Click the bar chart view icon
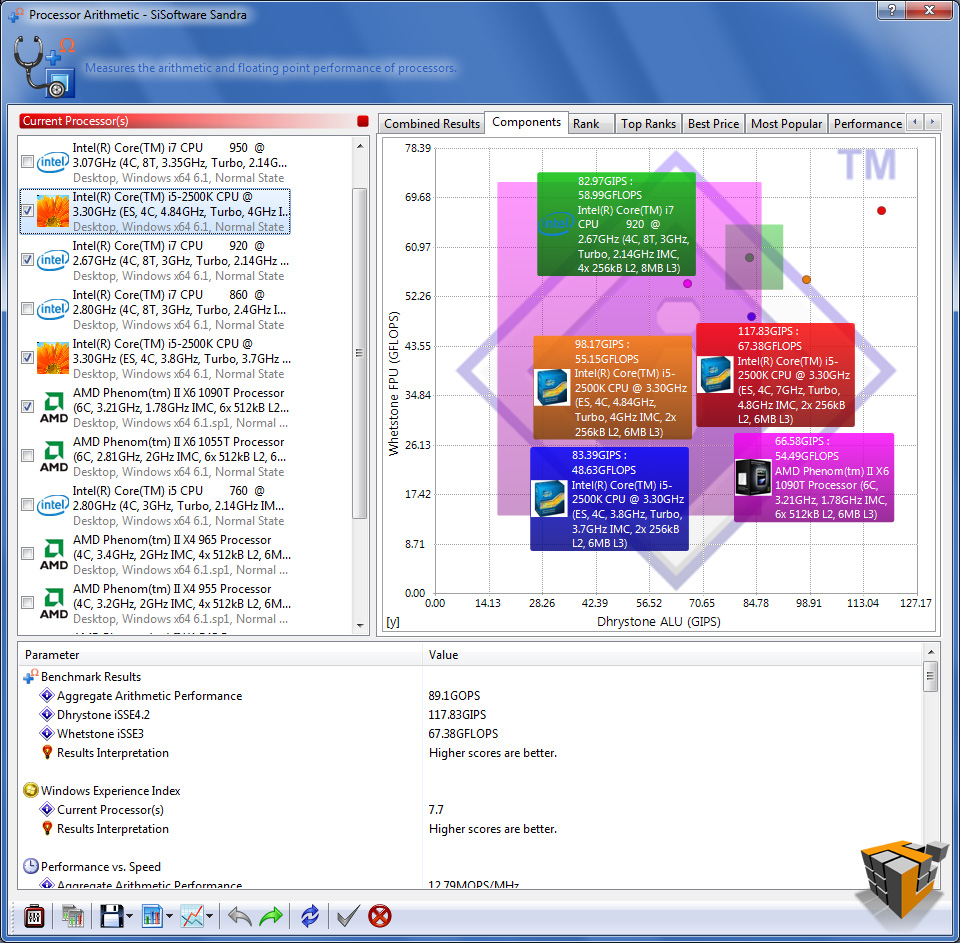 coord(152,916)
